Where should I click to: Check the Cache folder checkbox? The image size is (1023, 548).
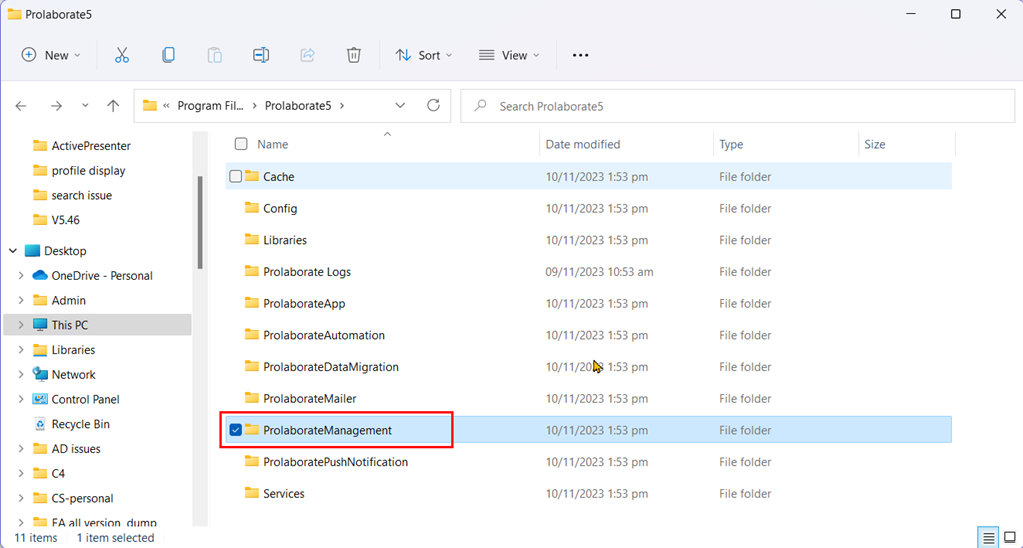coord(236,176)
